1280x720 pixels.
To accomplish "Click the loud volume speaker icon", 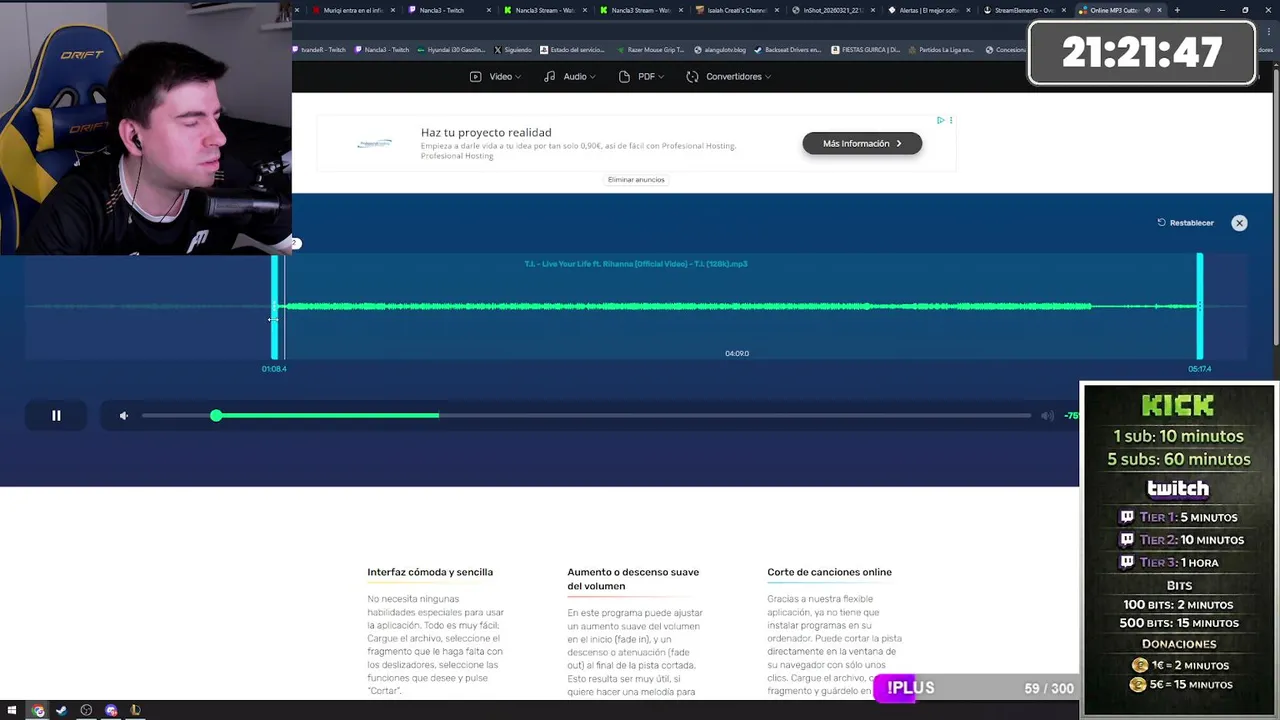I will coord(1047,415).
